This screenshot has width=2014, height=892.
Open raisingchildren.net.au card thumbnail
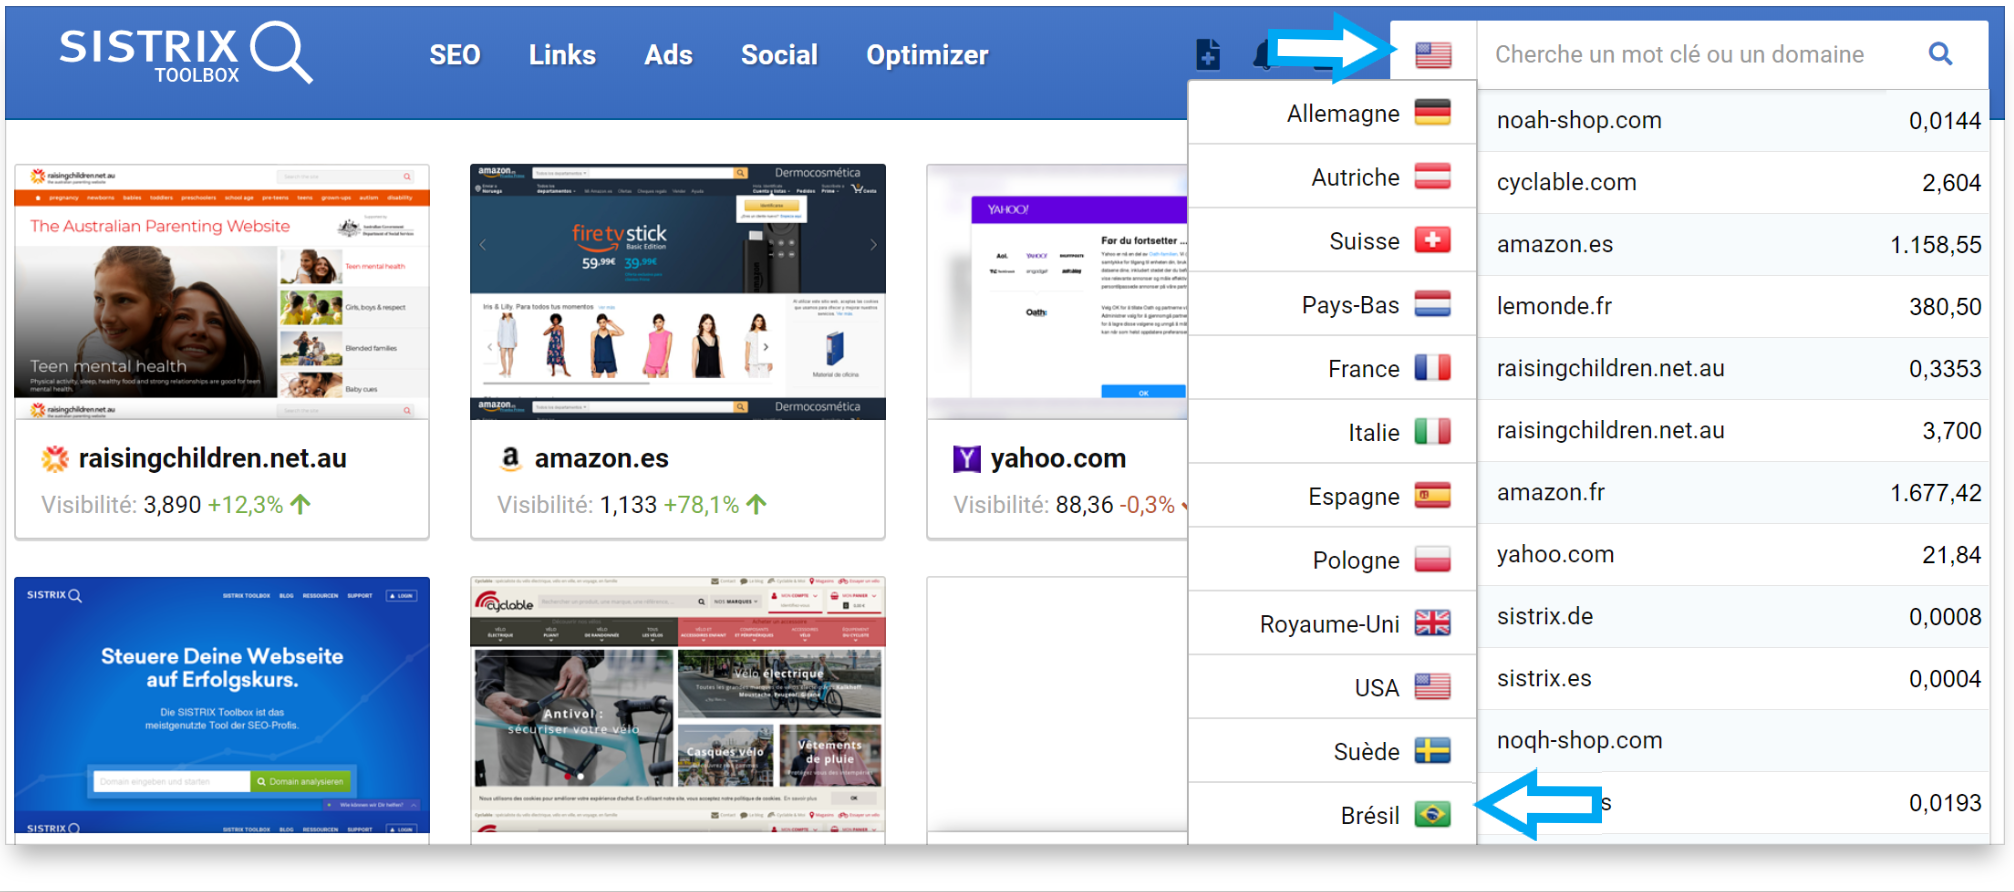click(x=222, y=292)
